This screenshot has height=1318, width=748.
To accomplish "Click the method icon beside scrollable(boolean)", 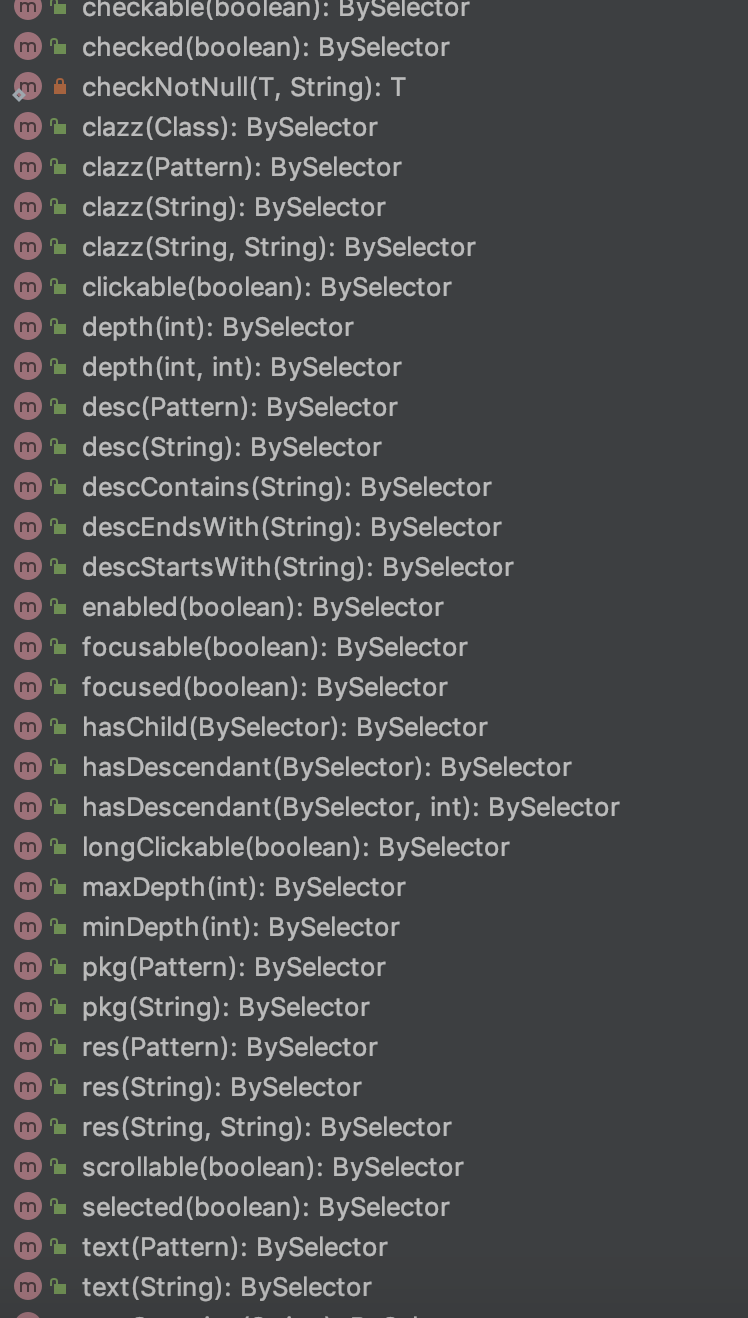I will [x=28, y=1167].
